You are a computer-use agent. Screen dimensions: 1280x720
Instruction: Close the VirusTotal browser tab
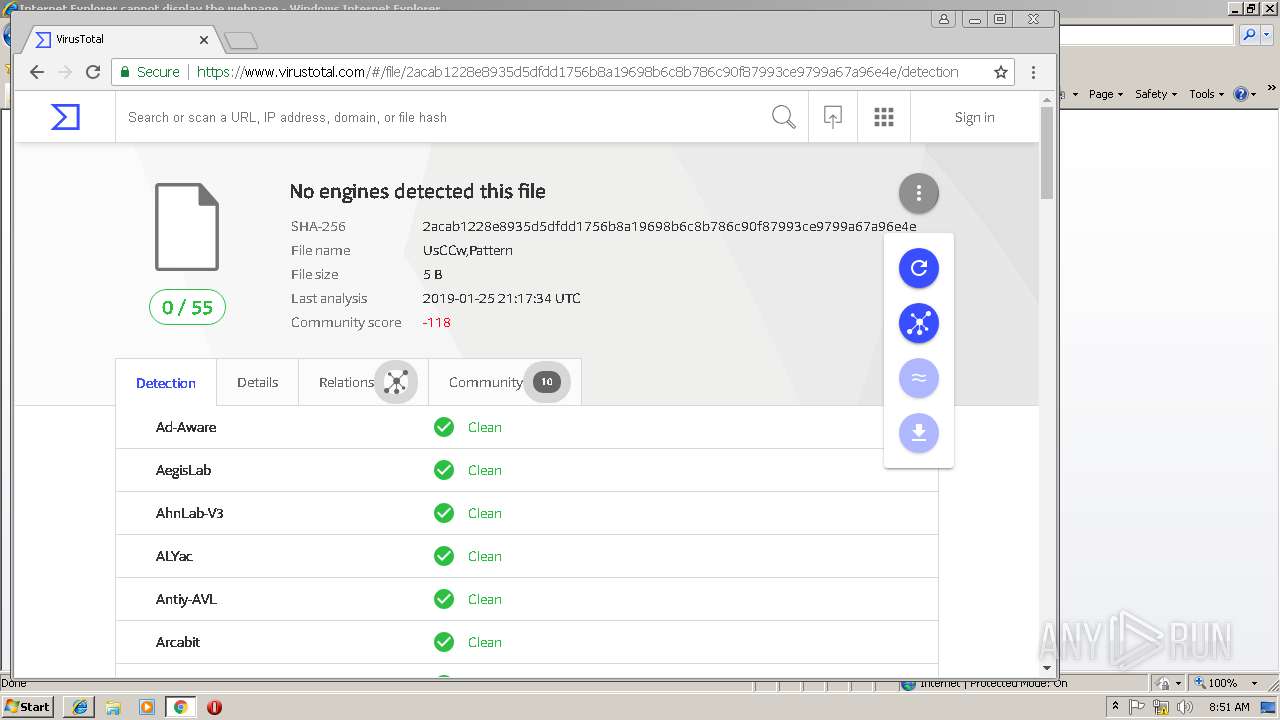point(204,40)
